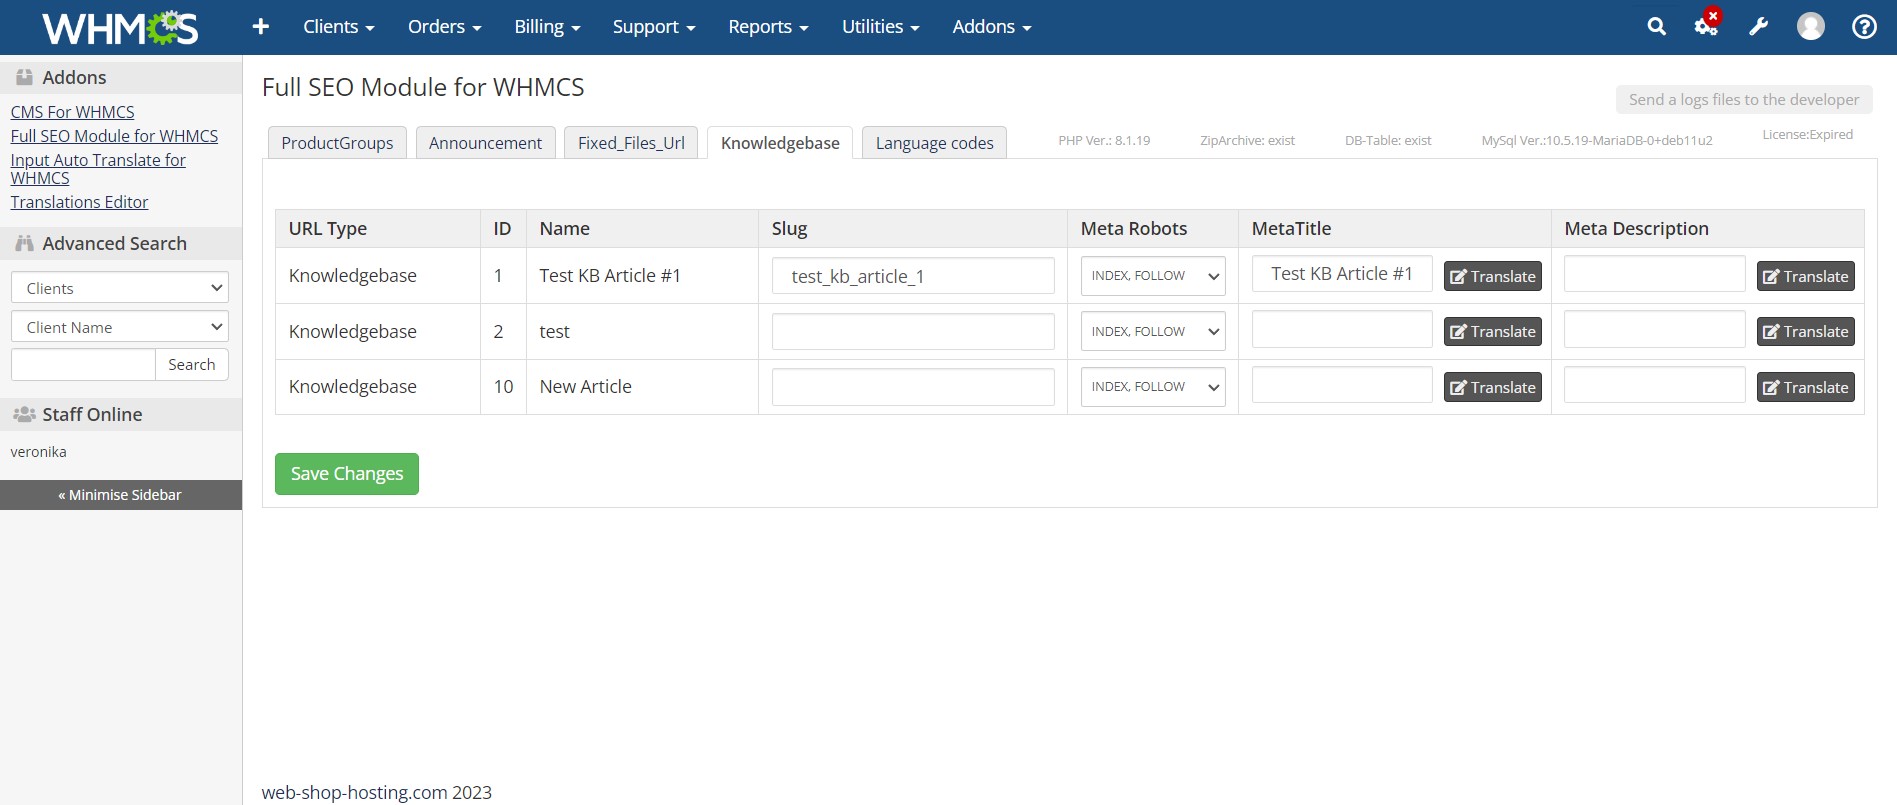Image resolution: width=1897 pixels, height=805 pixels.
Task: Open the Billing menu
Action: [547, 27]
